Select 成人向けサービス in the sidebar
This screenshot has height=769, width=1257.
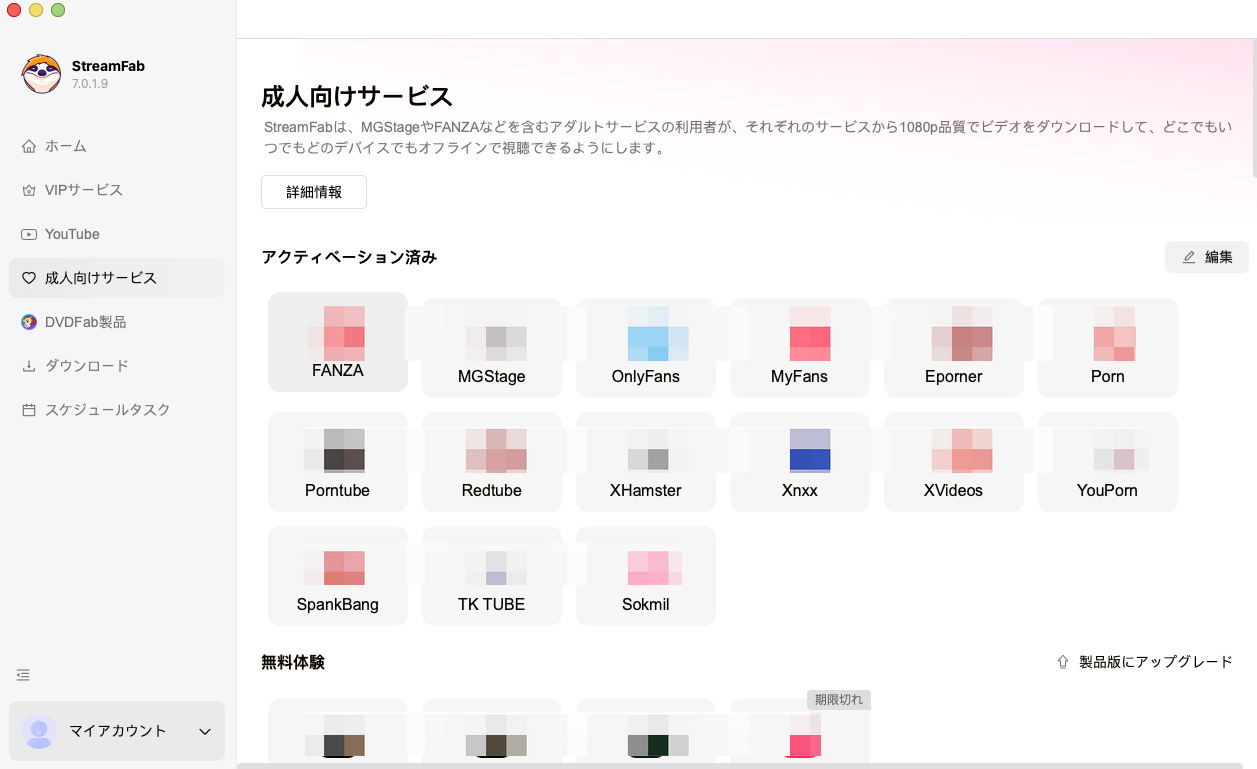click(x=117, y=278)
